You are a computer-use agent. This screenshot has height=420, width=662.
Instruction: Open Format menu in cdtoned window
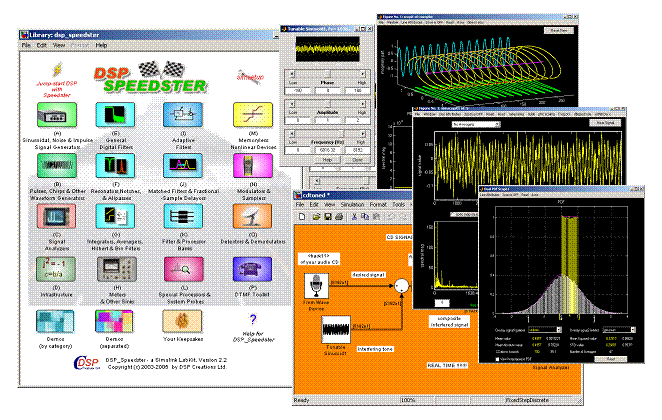(x=378, y=204)
